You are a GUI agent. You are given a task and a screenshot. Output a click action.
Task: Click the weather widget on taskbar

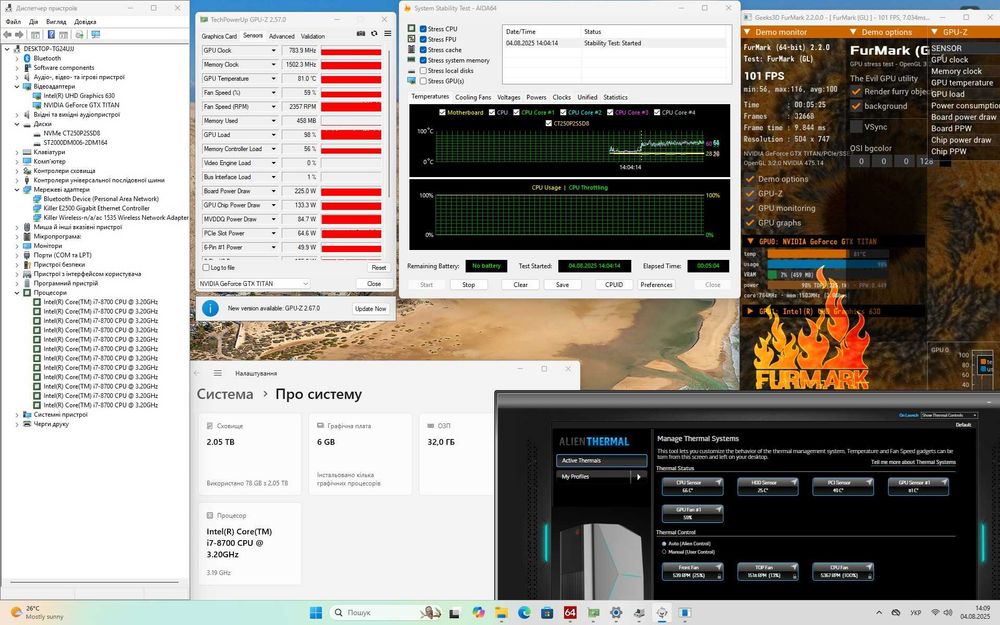coord(36,613)
